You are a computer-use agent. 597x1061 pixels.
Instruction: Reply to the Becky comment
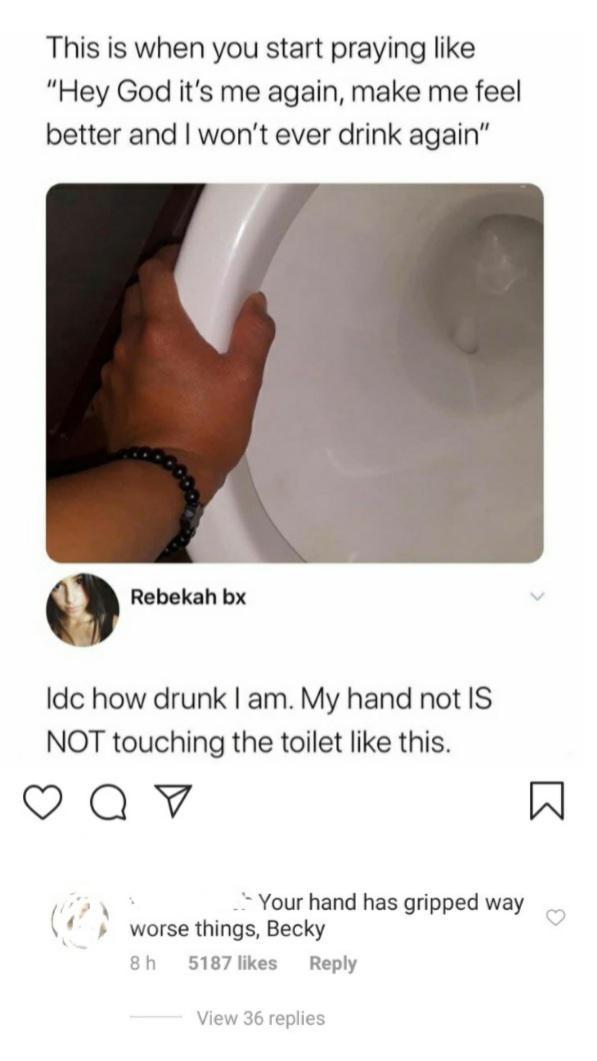tap(332, 963)
